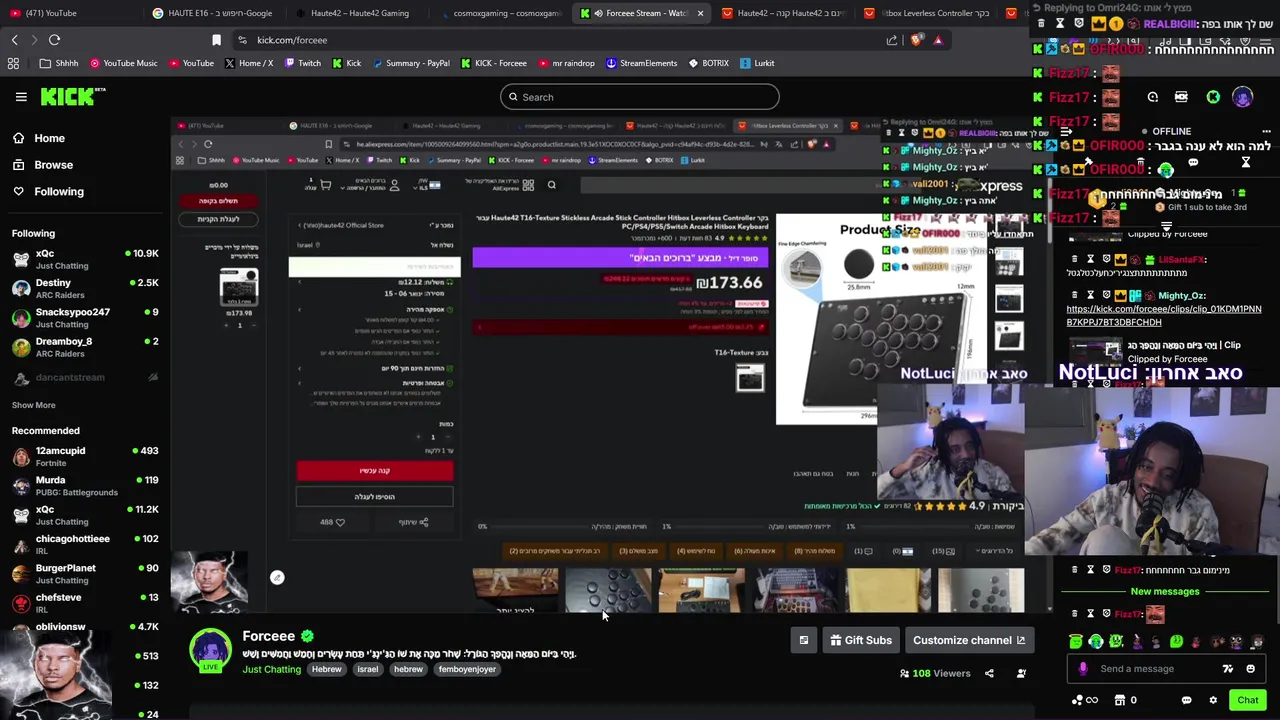
Task: Switch to the HAUTE E16 Google tab
Action: pos(215,13)
